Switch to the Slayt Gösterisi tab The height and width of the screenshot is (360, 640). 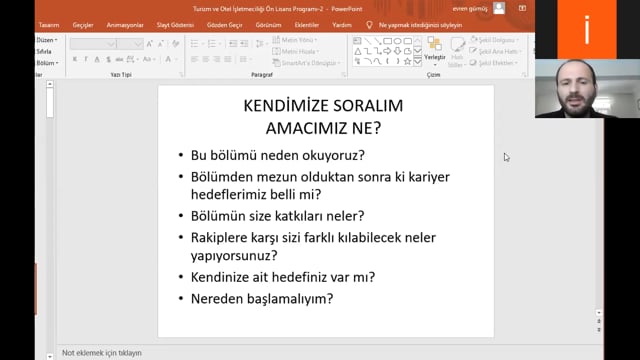[176, 25]
